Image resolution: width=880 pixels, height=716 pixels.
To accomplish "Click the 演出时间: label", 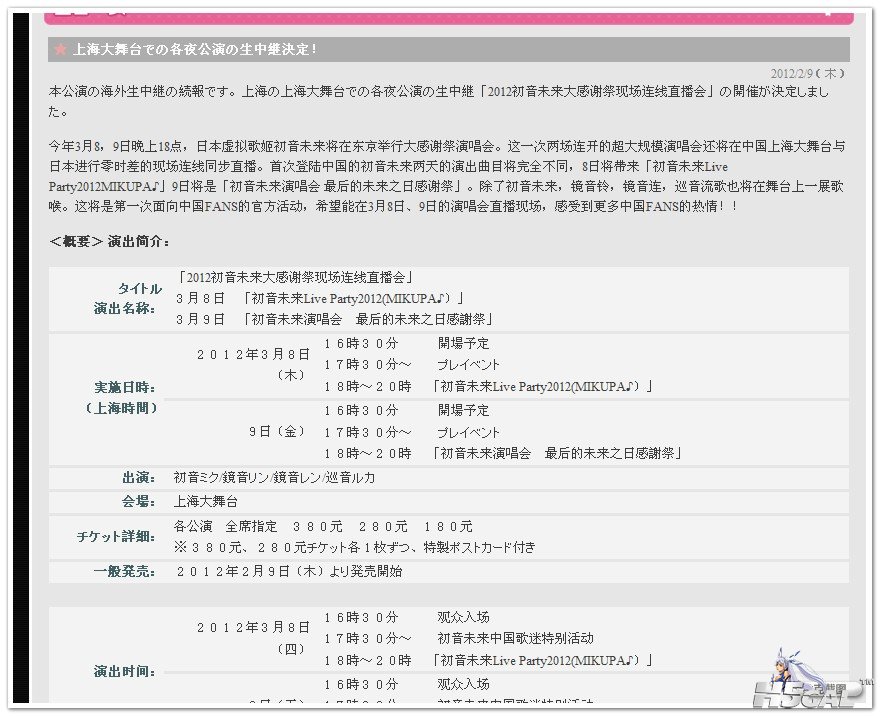I will tap(125, 671).
